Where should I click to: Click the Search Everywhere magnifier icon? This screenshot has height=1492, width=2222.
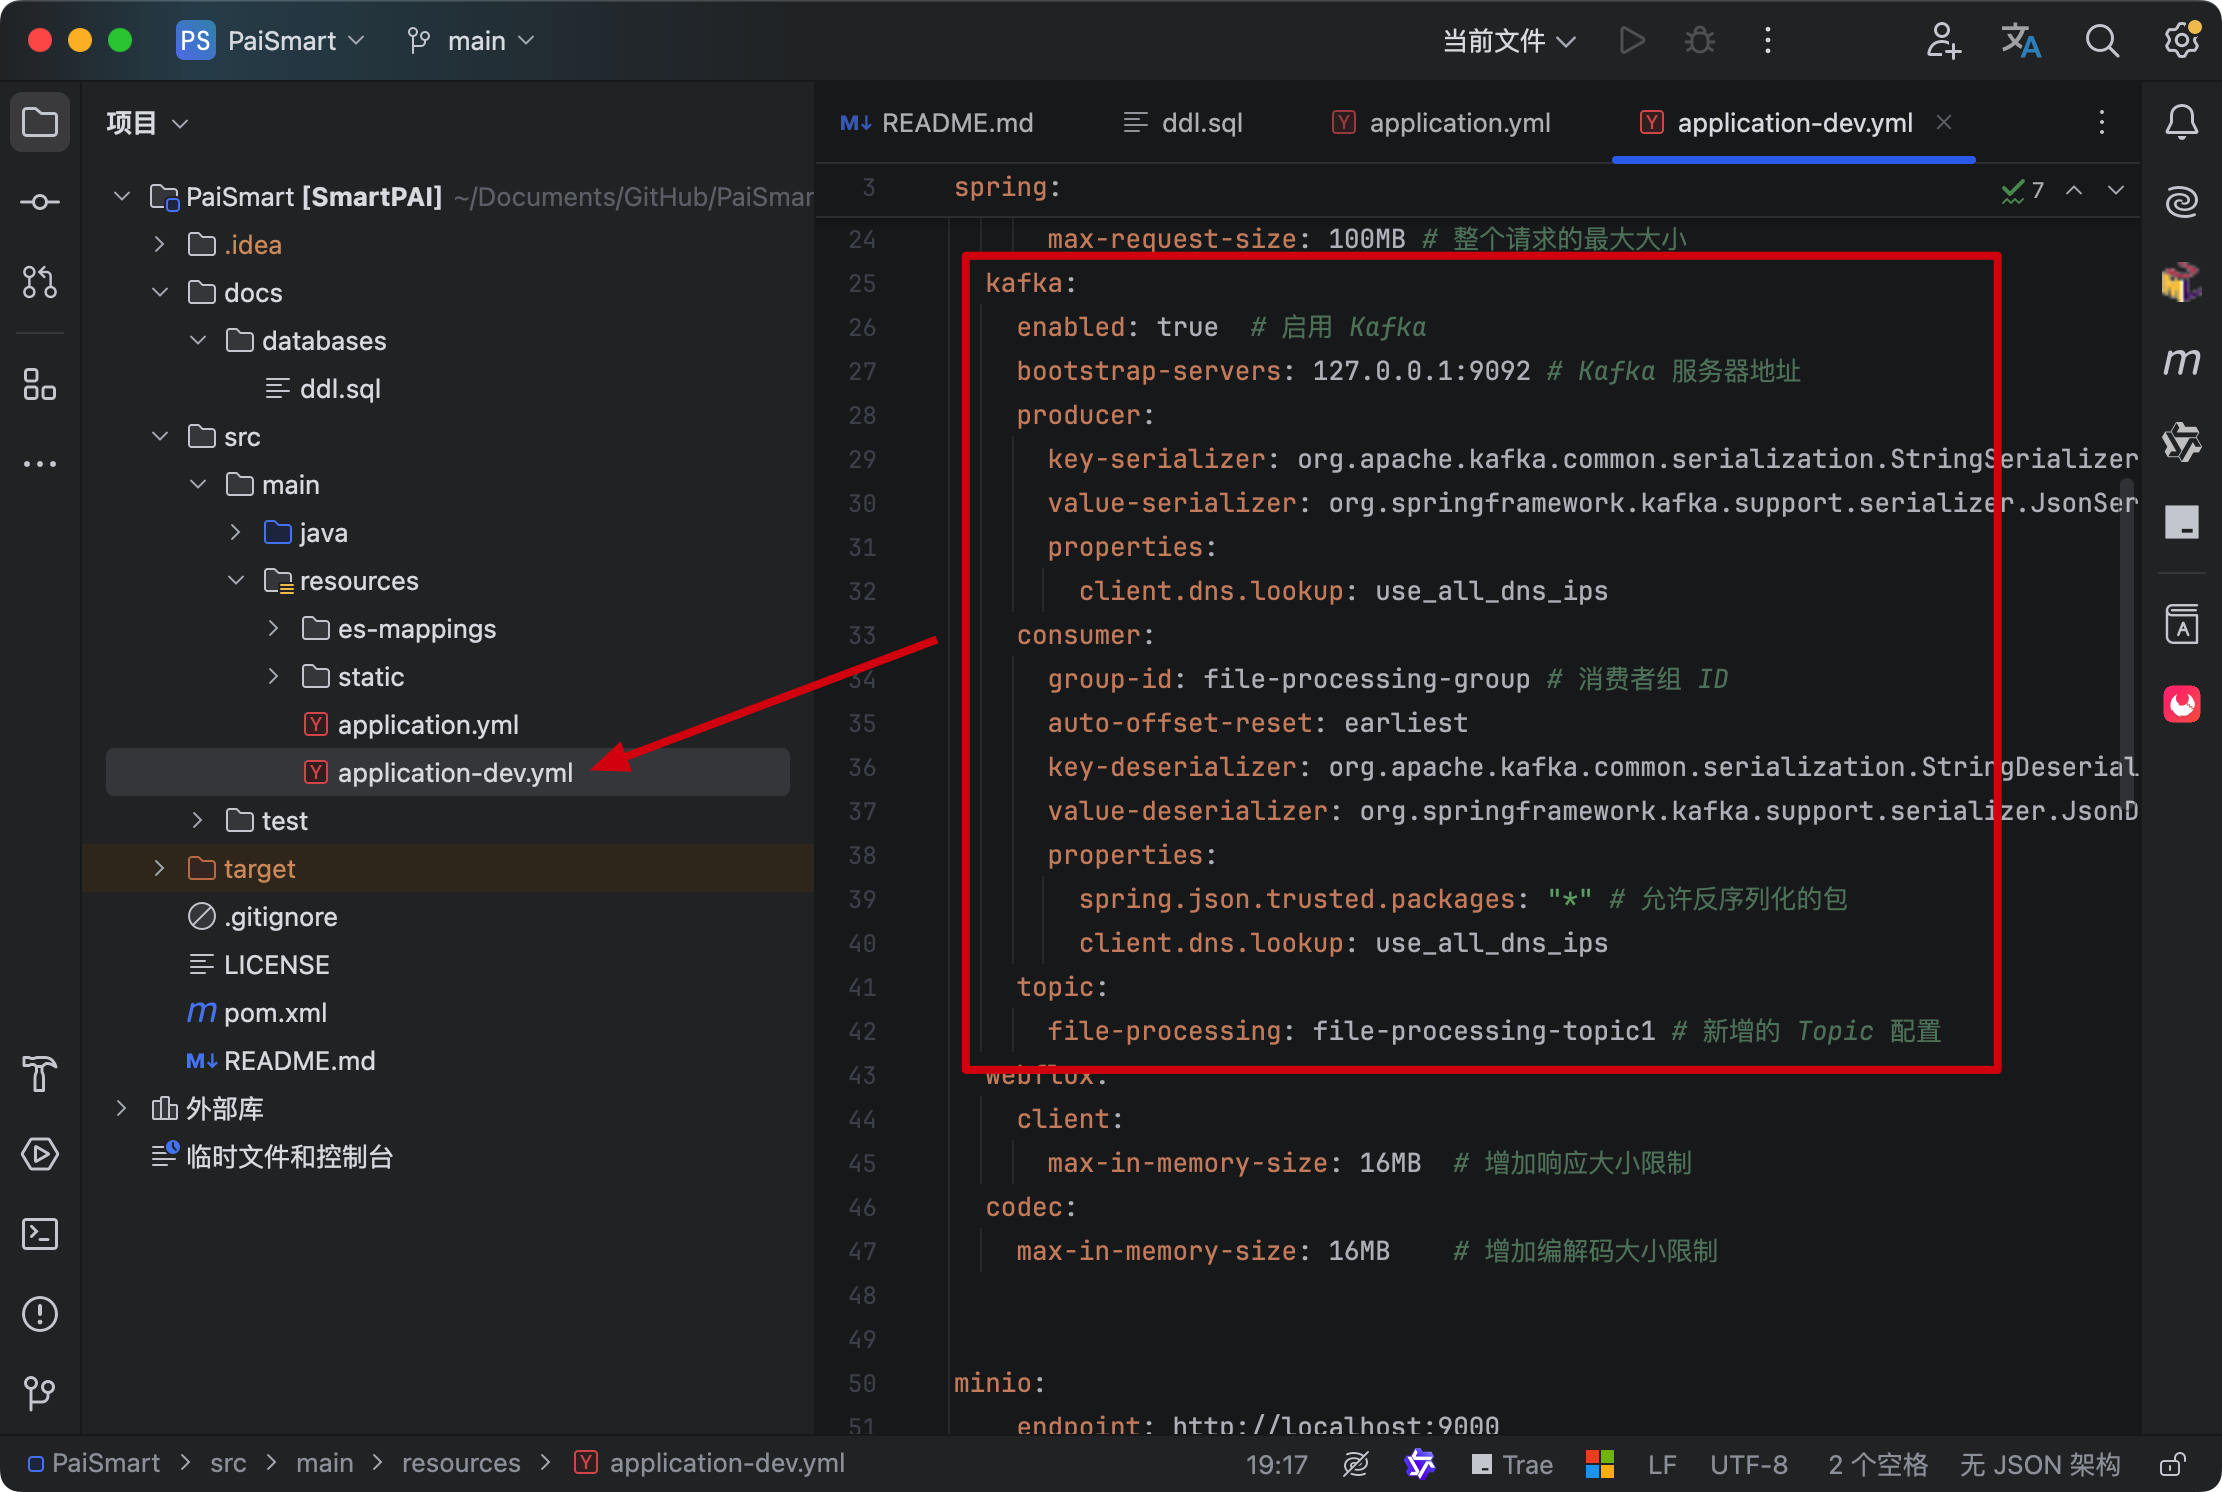click(2101, 41)
